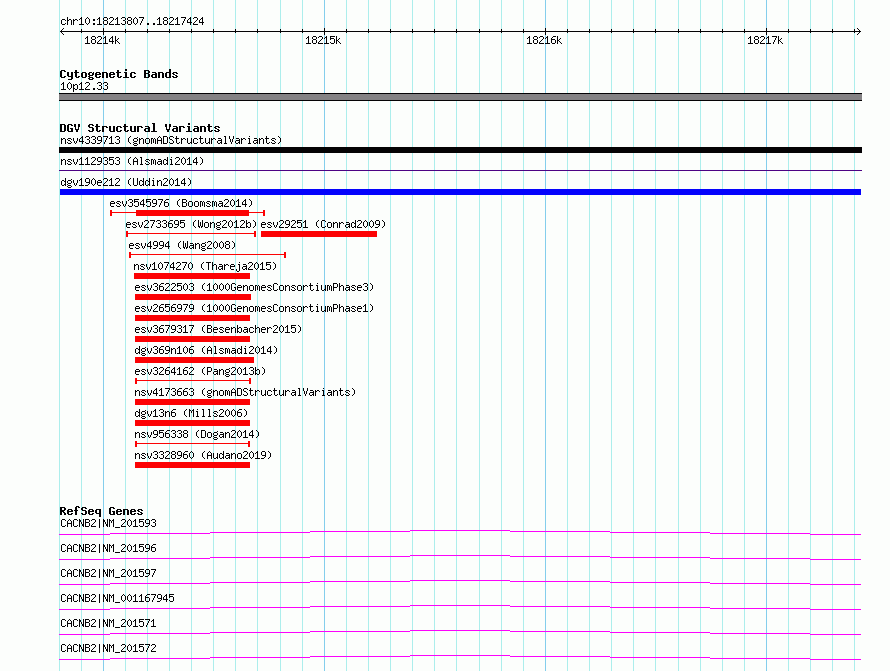
Task: Click the dgv13n6 (Mills2006) label
Action: [191, 413]
